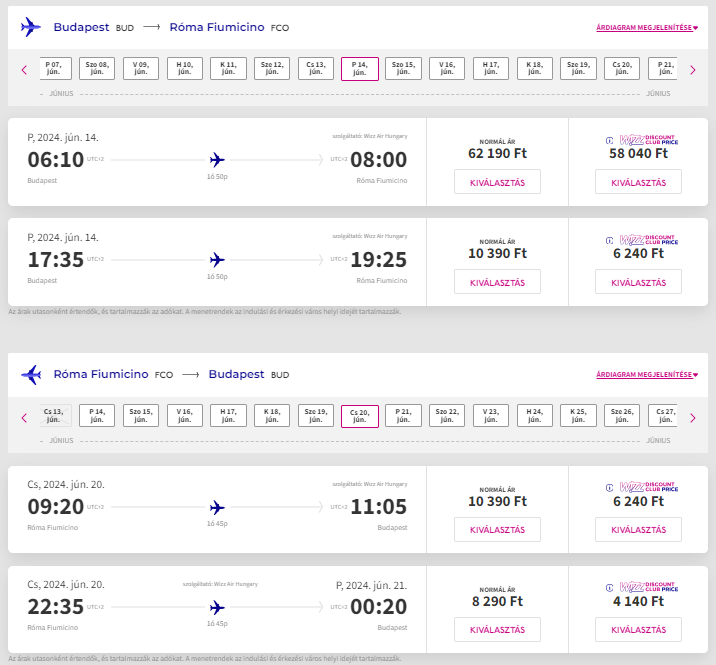Show earlier return dates with left arrow
Viewport: 716px width, 665px height.
[x=24, y=417]
